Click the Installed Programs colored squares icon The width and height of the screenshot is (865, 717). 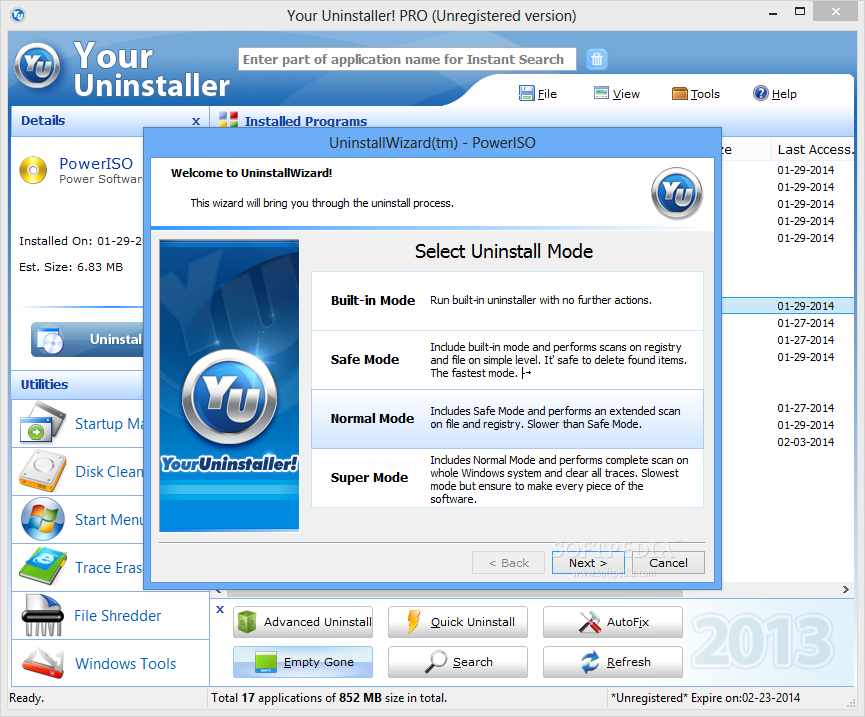coord(228,119)
